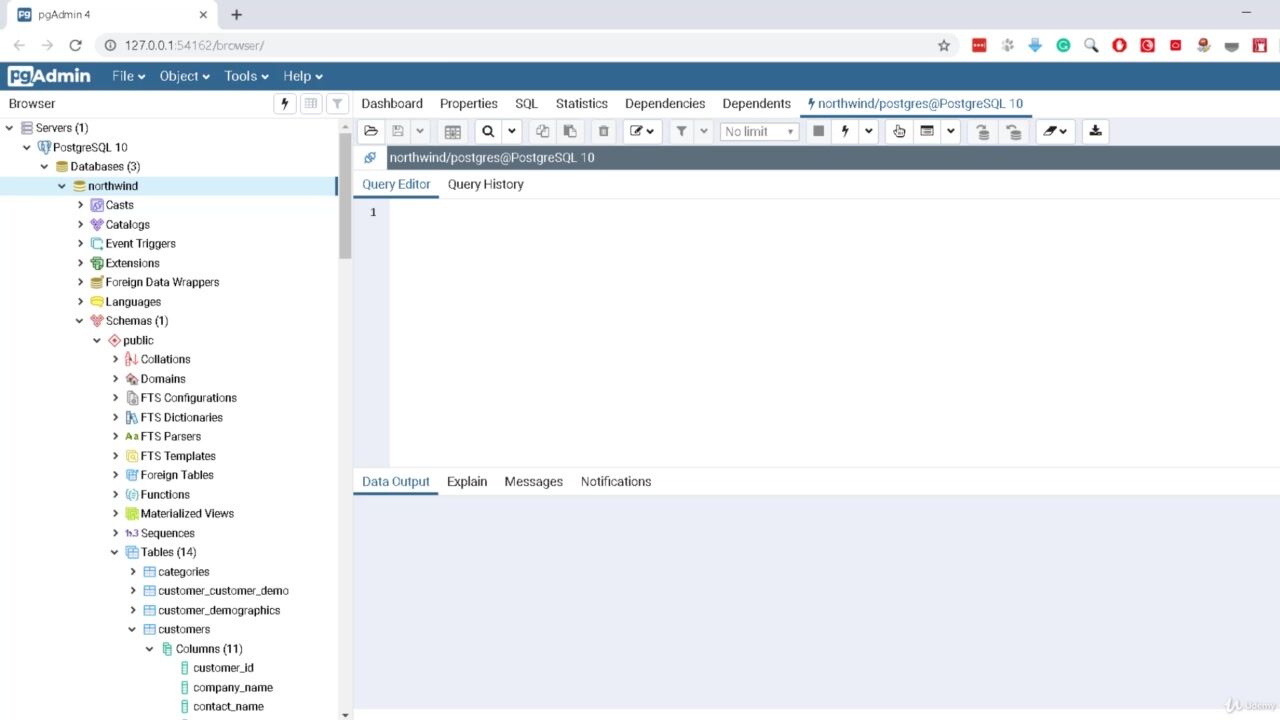Open a new Chrome tab

click(236, 15)
